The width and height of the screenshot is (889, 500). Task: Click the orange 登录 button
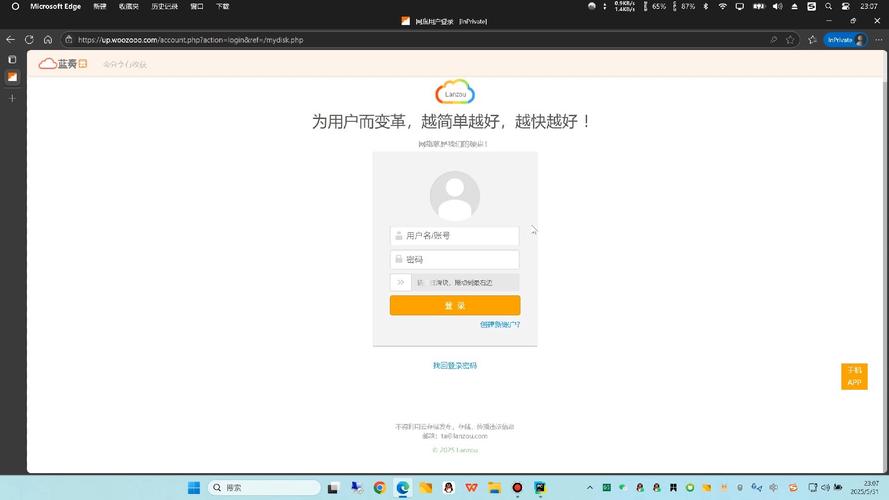coord(455,306)
